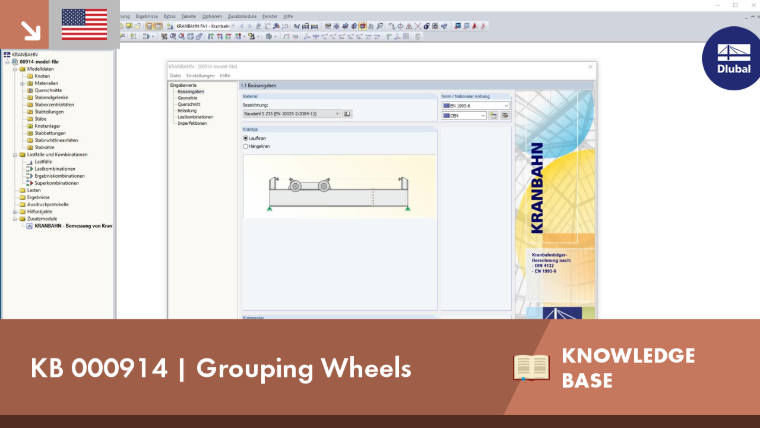
Task: Select Geometrie in the Eingabewerte tree
Action: 187,98
